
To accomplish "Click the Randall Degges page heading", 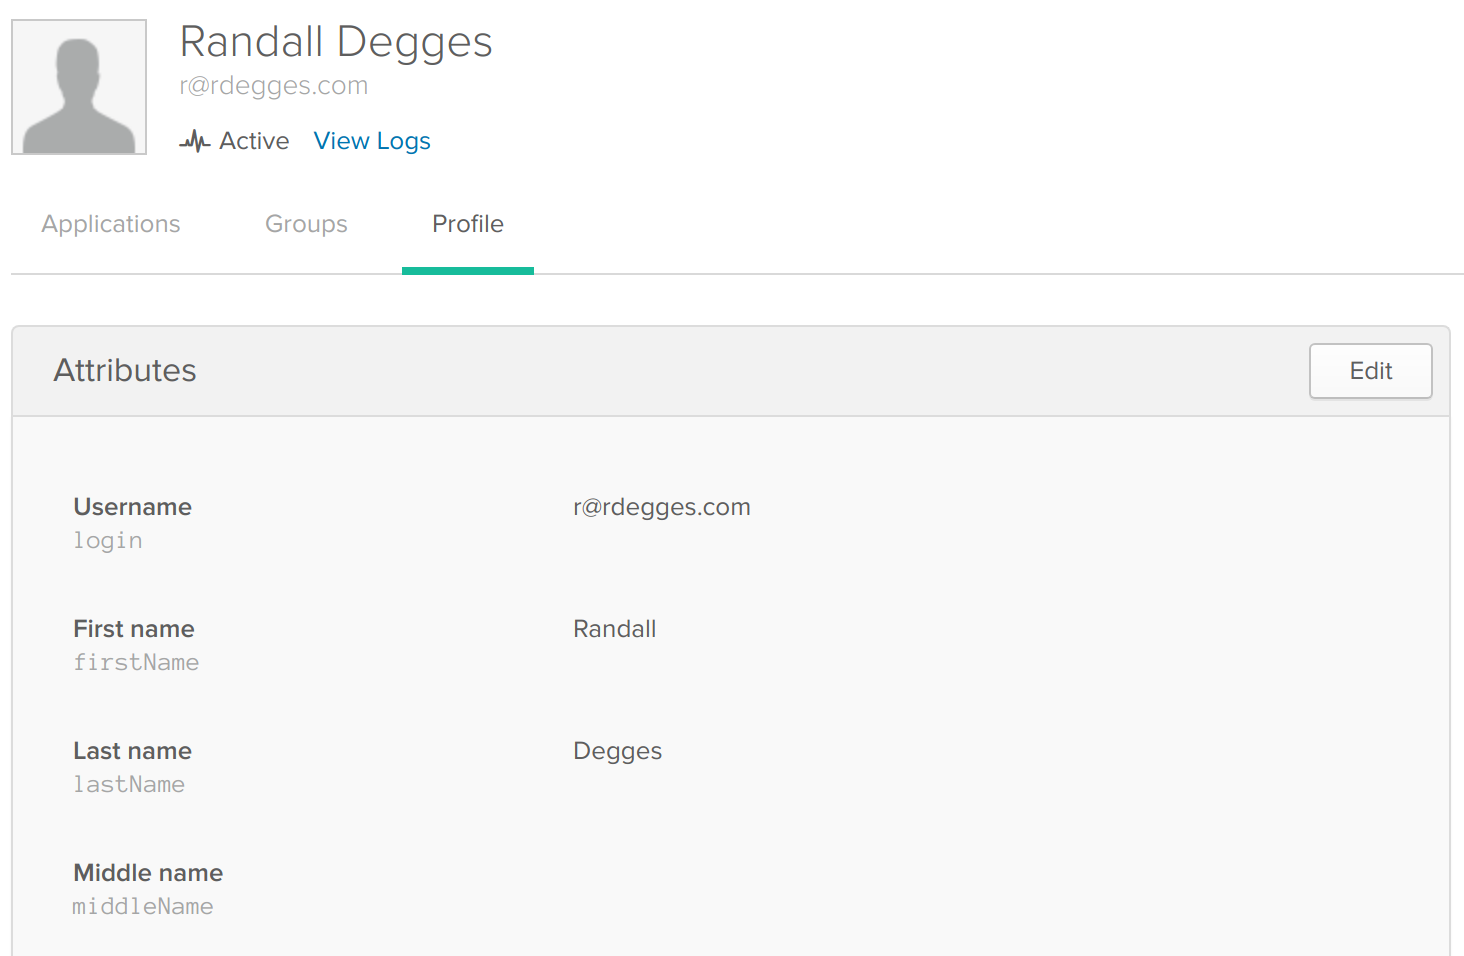I will pos(336,42).
